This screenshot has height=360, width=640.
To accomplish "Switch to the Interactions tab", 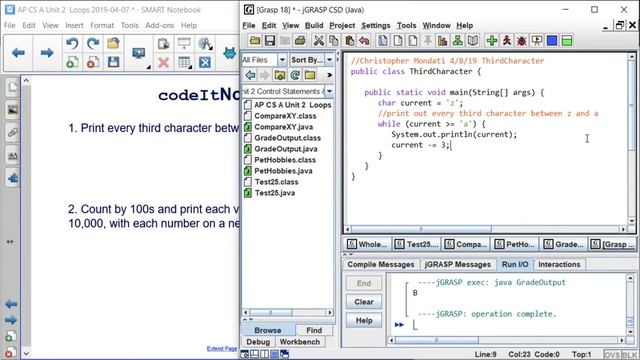I will 559,264.
